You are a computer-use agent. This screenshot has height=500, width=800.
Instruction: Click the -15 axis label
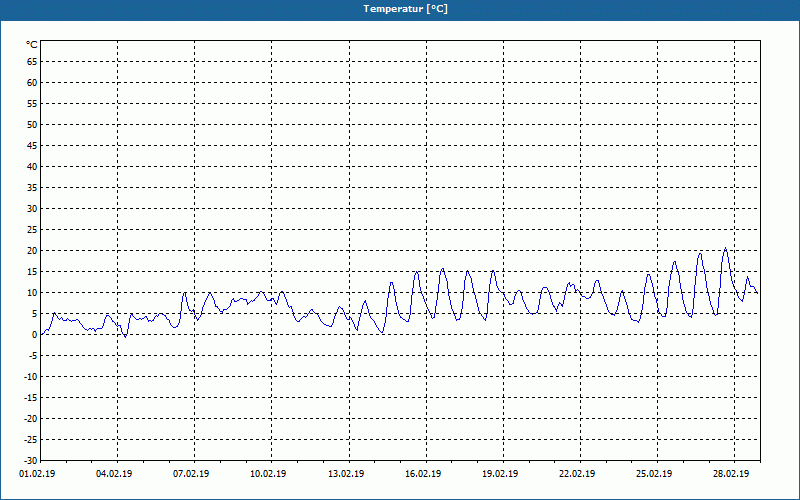[31, 397]
